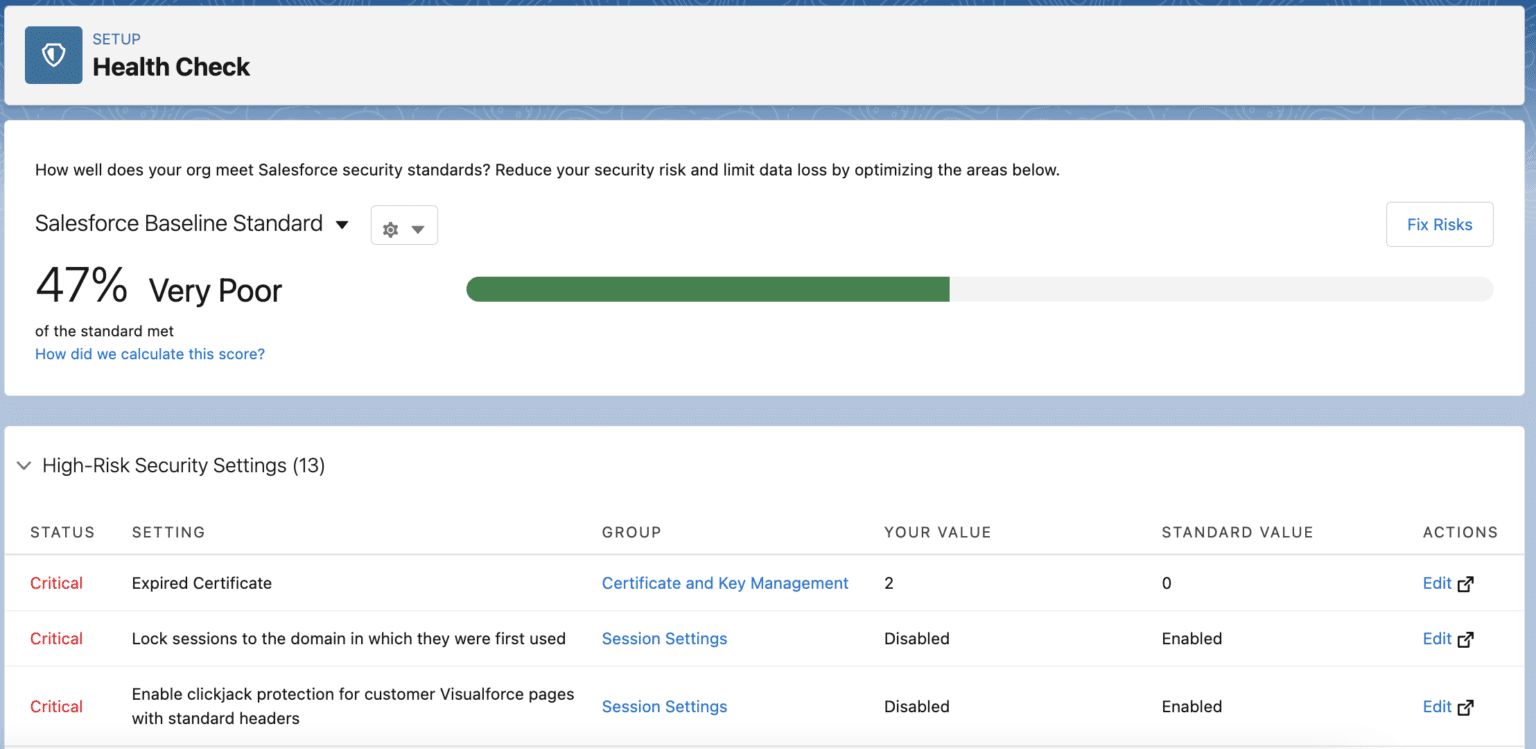Open How did we calculate this score link

tap(149, 354)
